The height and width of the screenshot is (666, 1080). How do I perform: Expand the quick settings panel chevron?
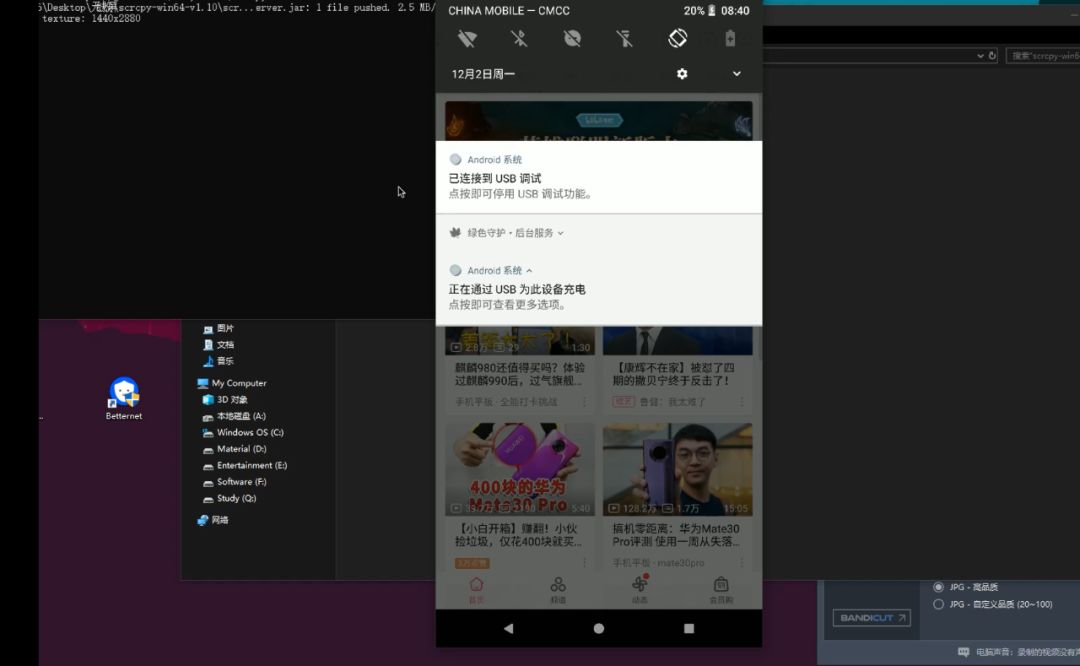pos(736,74)
